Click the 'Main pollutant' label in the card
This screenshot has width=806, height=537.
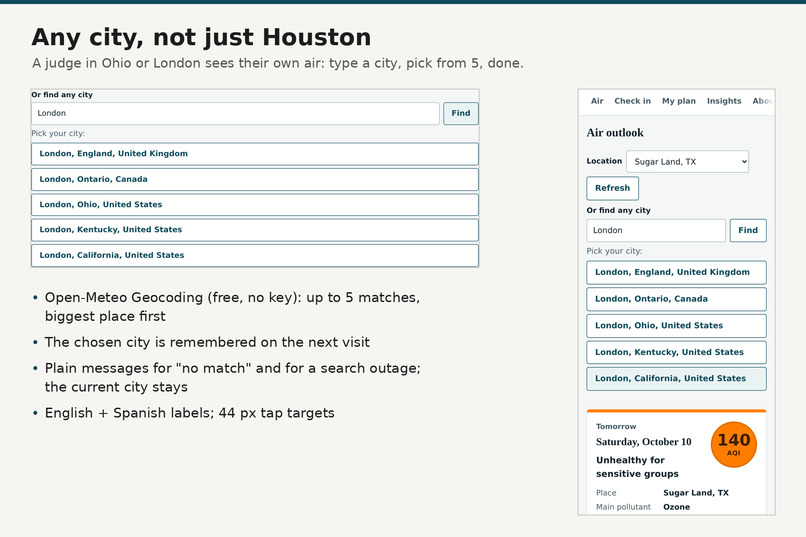(x=623, y=507)
